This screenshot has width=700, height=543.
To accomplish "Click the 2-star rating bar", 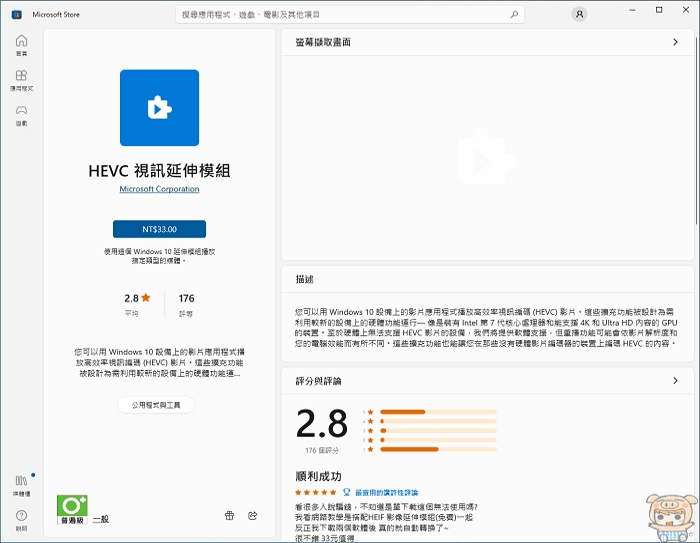I will coord(438,440).
